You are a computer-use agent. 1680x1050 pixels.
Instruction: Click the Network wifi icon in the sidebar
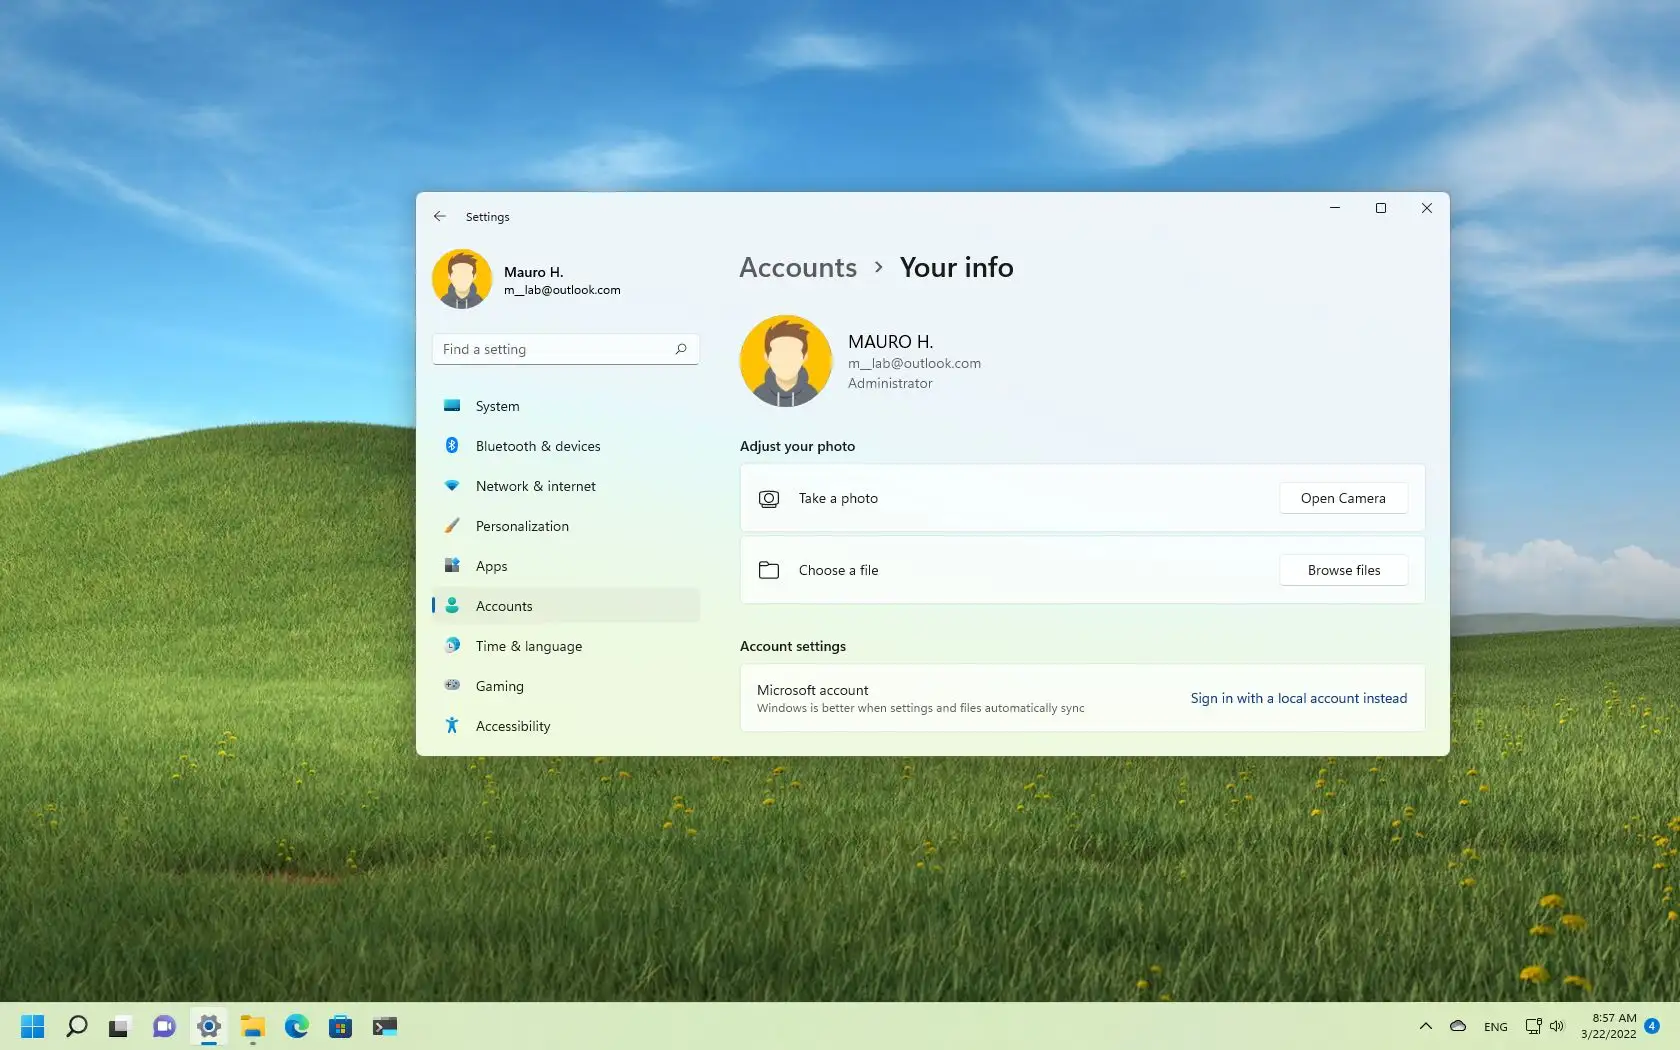[452, 486]
